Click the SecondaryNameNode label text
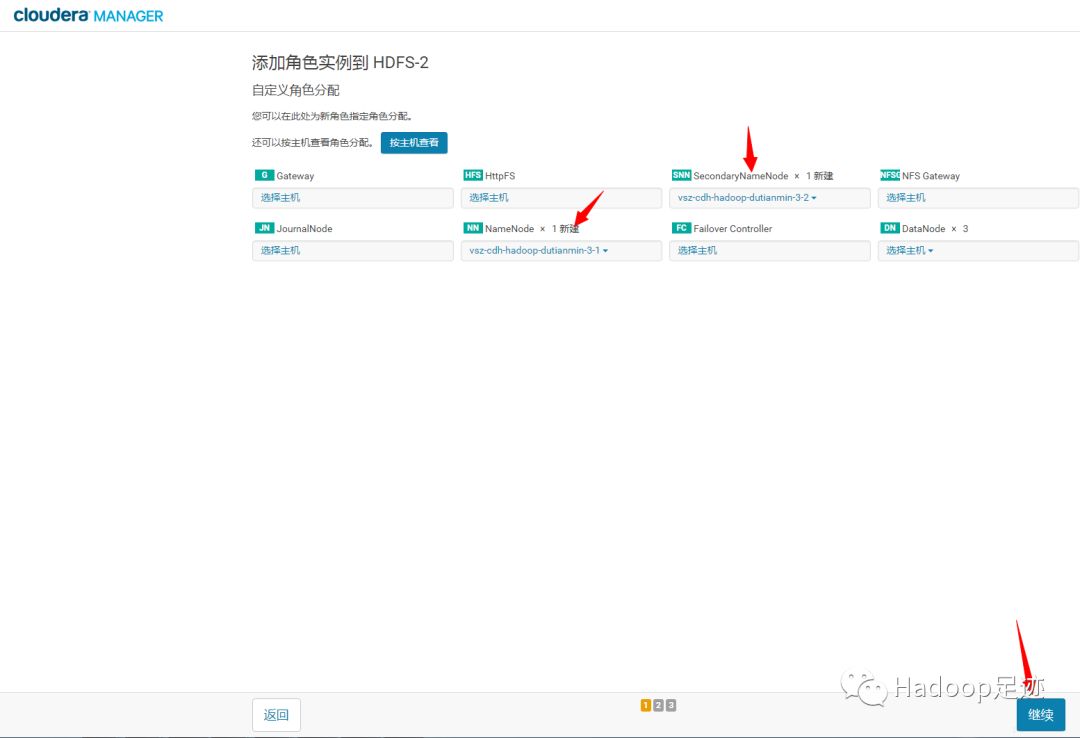The height and width of the screenshot is (738, 1080). click(x=740, y=176)
